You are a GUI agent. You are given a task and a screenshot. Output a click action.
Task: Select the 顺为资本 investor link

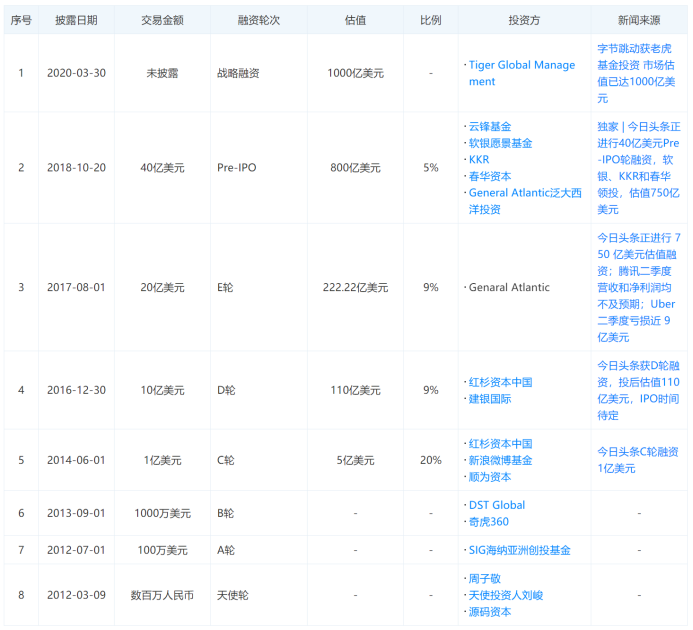490,477
